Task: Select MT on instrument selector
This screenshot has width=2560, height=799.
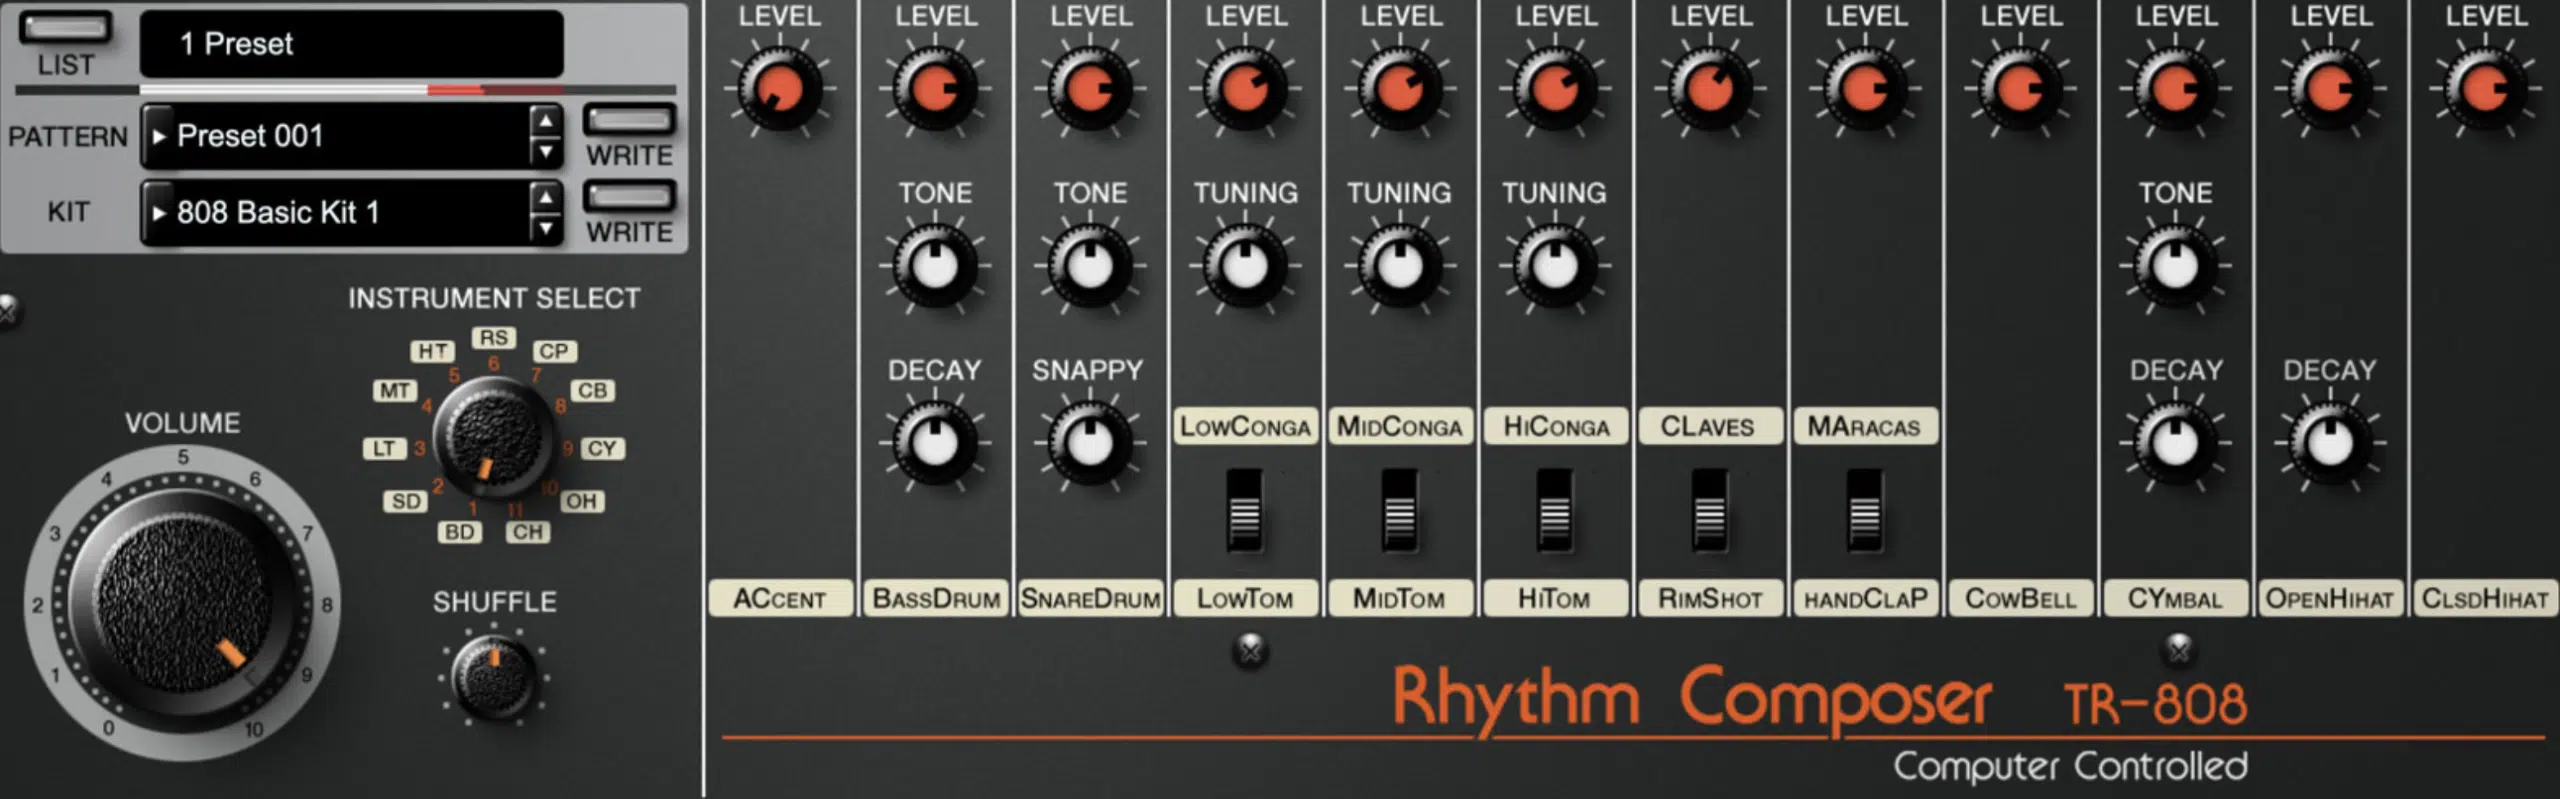Action: [x=394, y=391]
